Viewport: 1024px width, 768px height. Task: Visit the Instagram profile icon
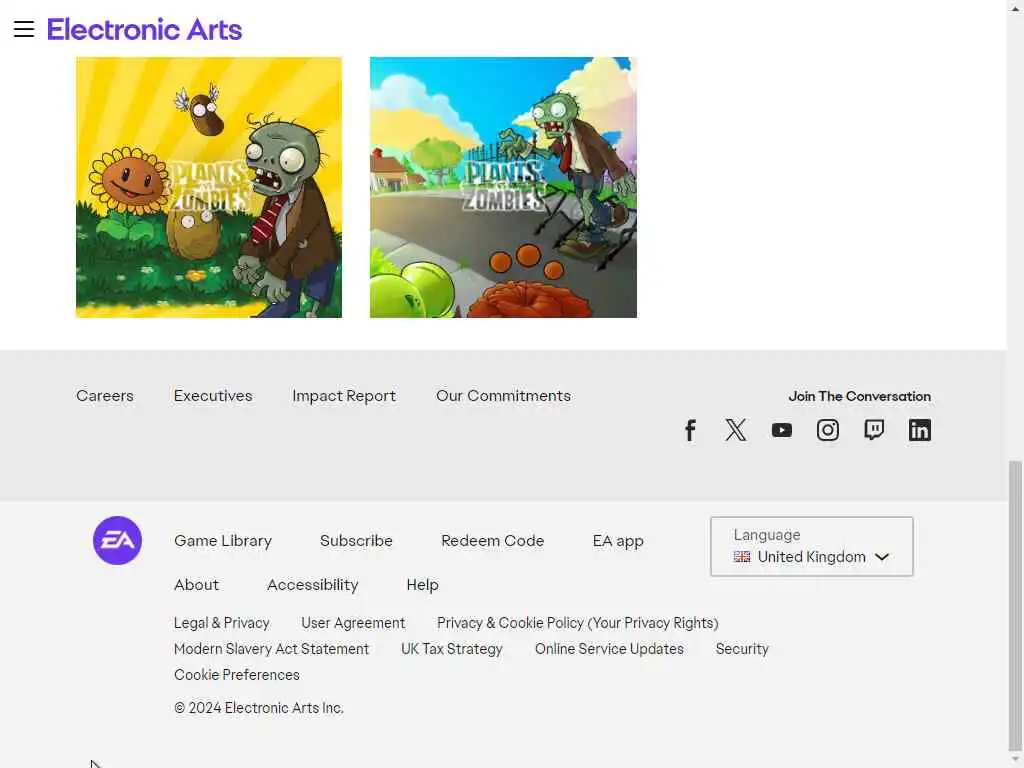(828, 430)
